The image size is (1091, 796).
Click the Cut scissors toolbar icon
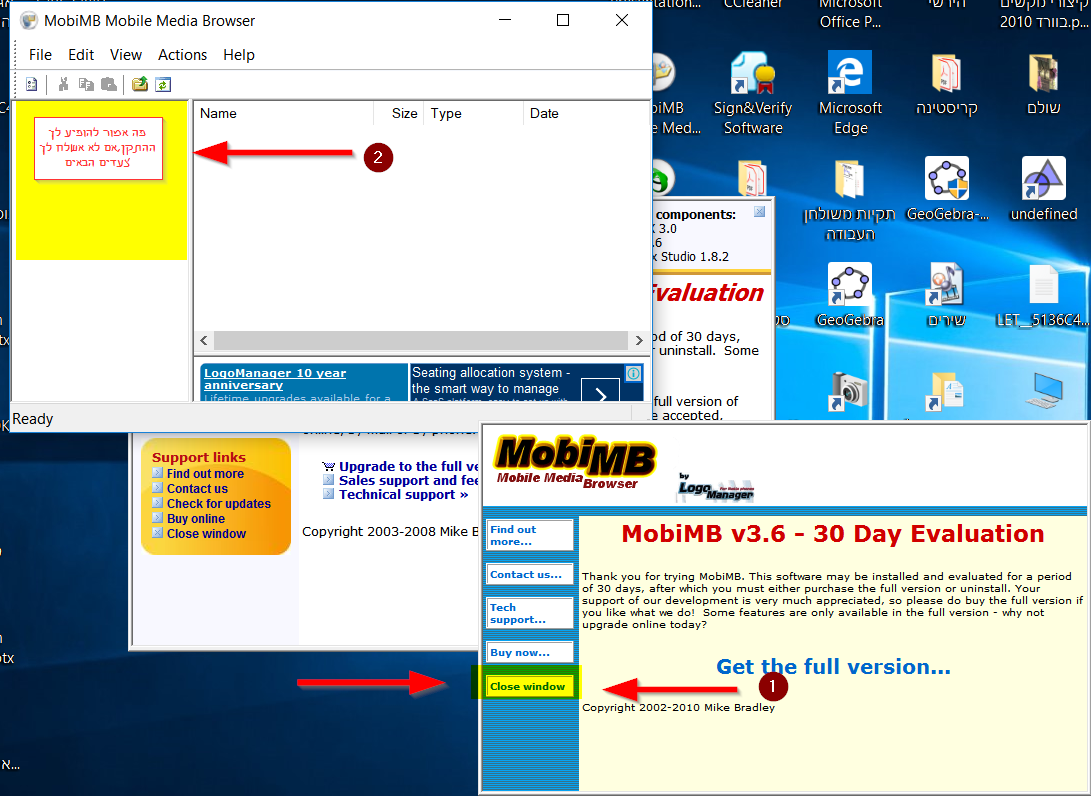(x=63, y=85)
